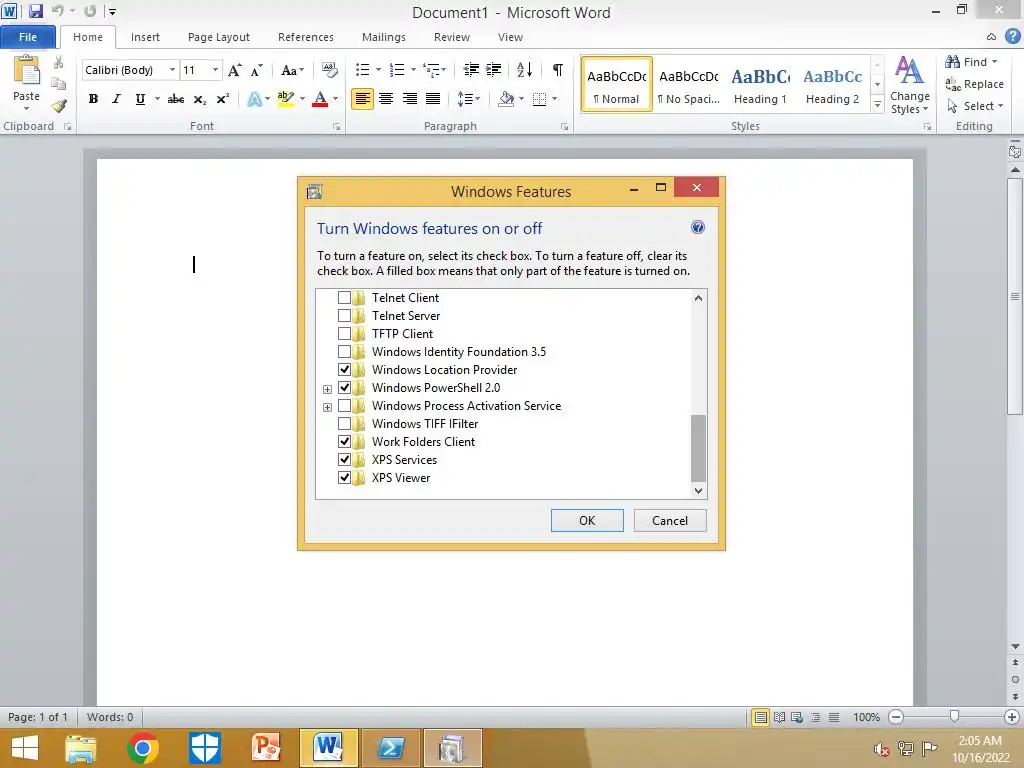
Task: Apply Superscript formatting
Action: (223, 99)
